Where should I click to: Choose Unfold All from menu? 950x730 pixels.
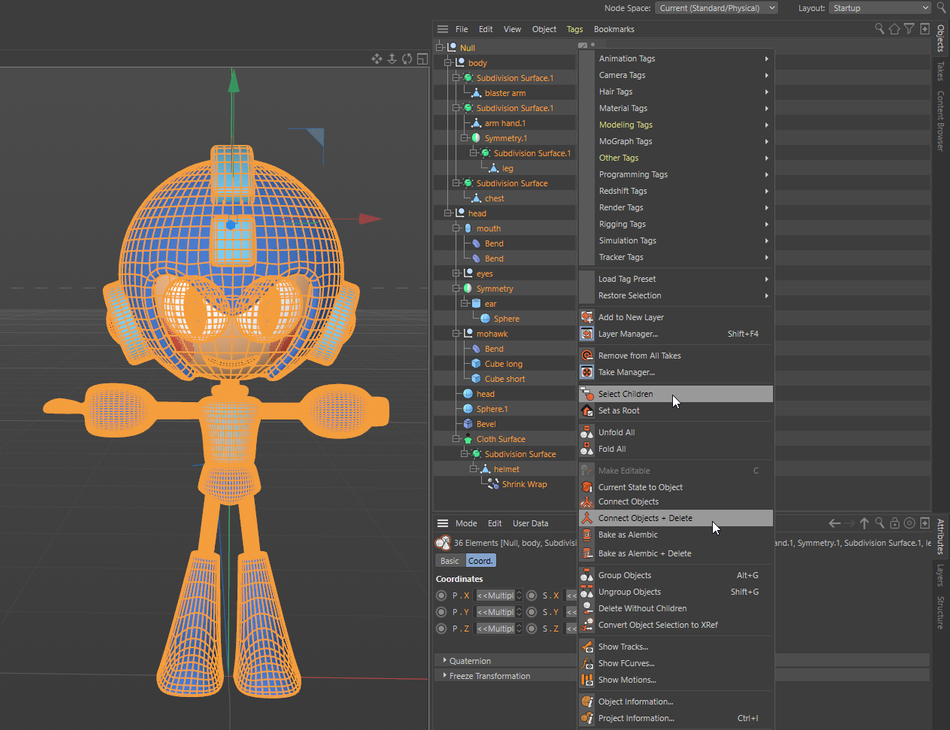click(x=676, y=433)
